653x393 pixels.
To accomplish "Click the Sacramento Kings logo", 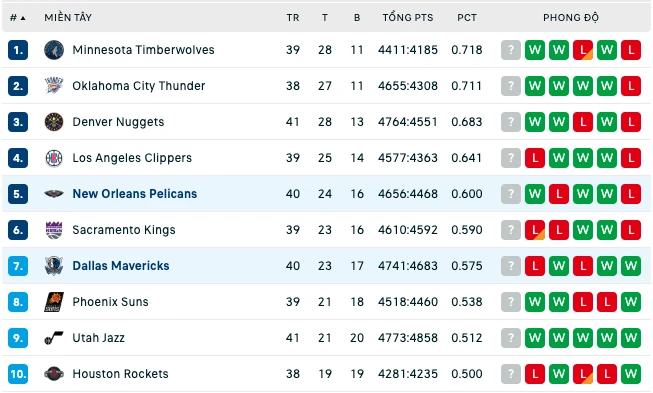I will pyautogui.click(x=54, y=230).
